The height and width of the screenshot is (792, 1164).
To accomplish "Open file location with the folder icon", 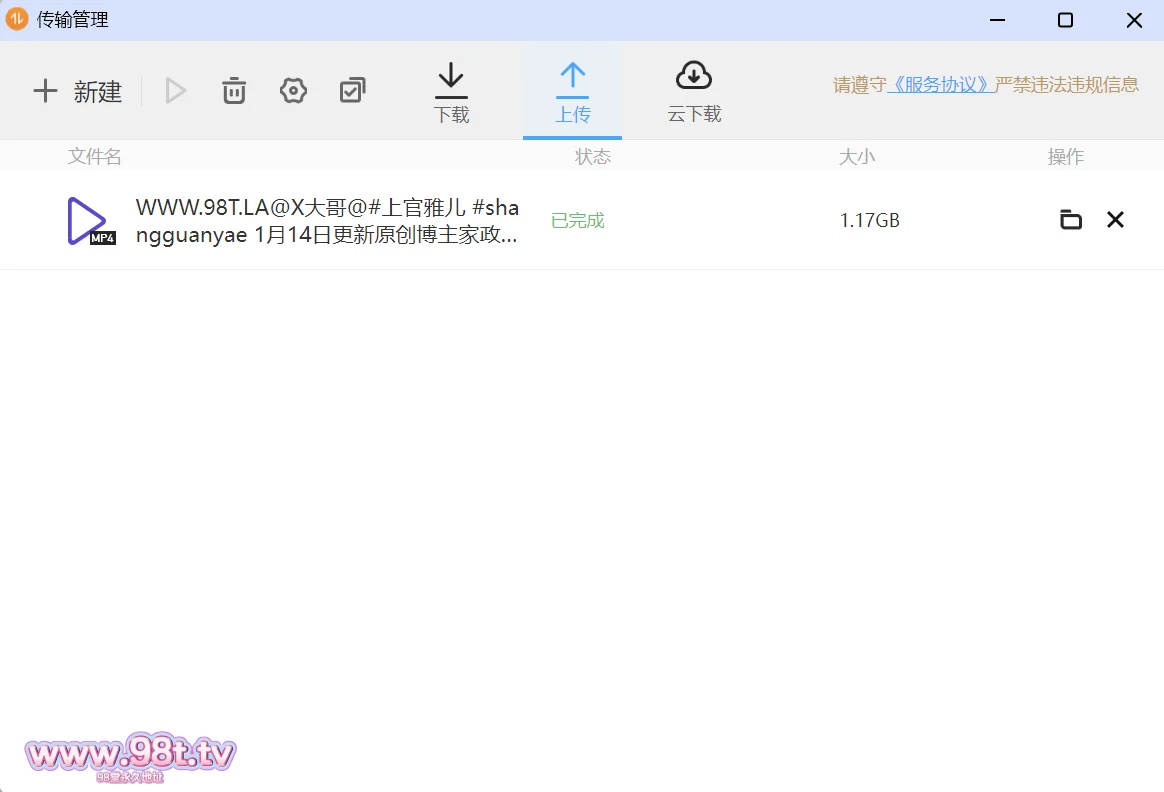I will (x=1070, y=220).
